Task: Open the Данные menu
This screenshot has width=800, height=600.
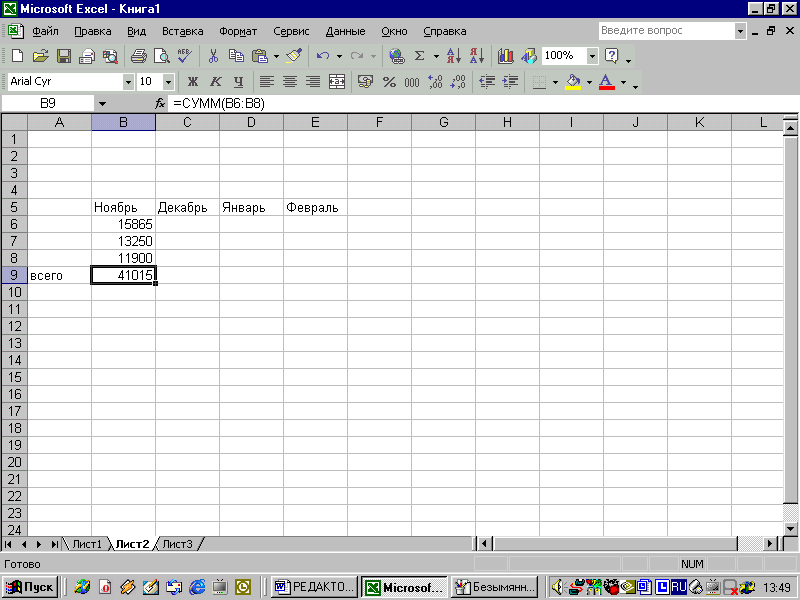Action: tap(345, 31)
